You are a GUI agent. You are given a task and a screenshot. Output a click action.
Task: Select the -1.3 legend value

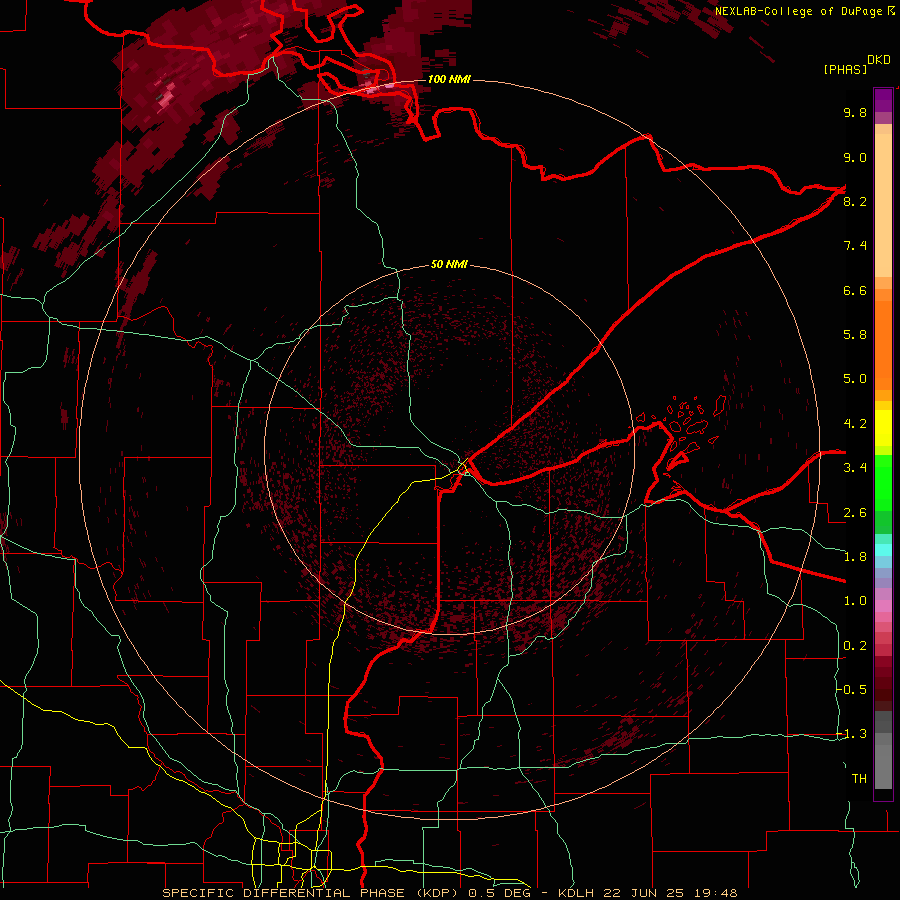tap(852, 734)
